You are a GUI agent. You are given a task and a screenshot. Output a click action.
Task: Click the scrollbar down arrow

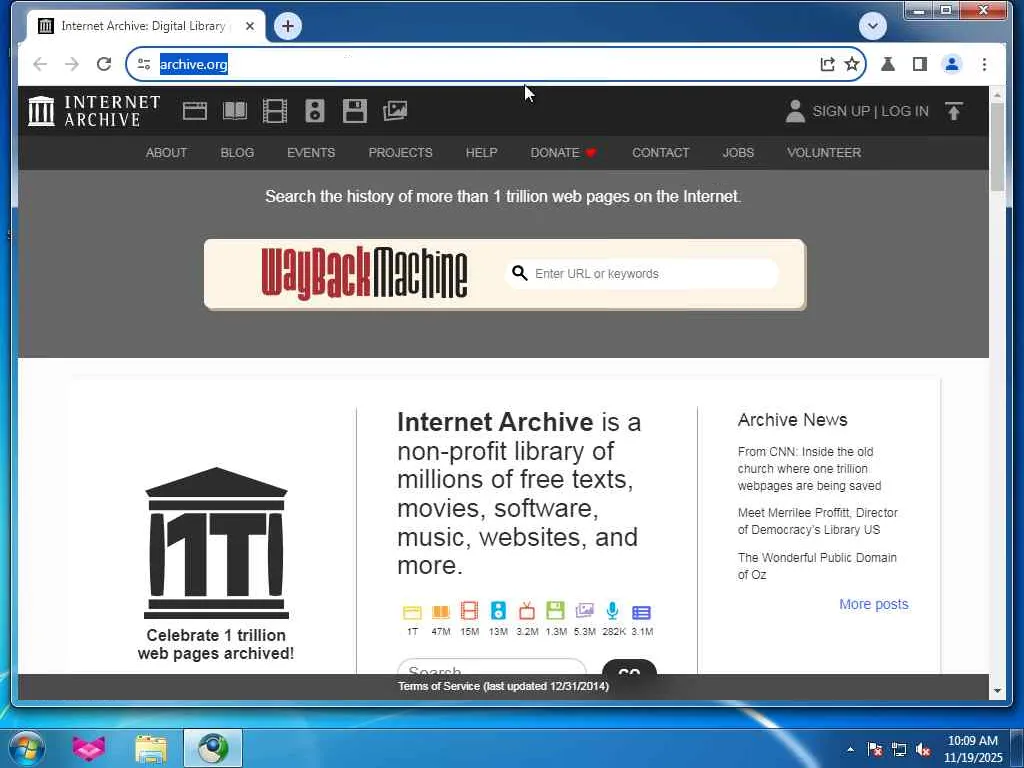tap(997, 690)
